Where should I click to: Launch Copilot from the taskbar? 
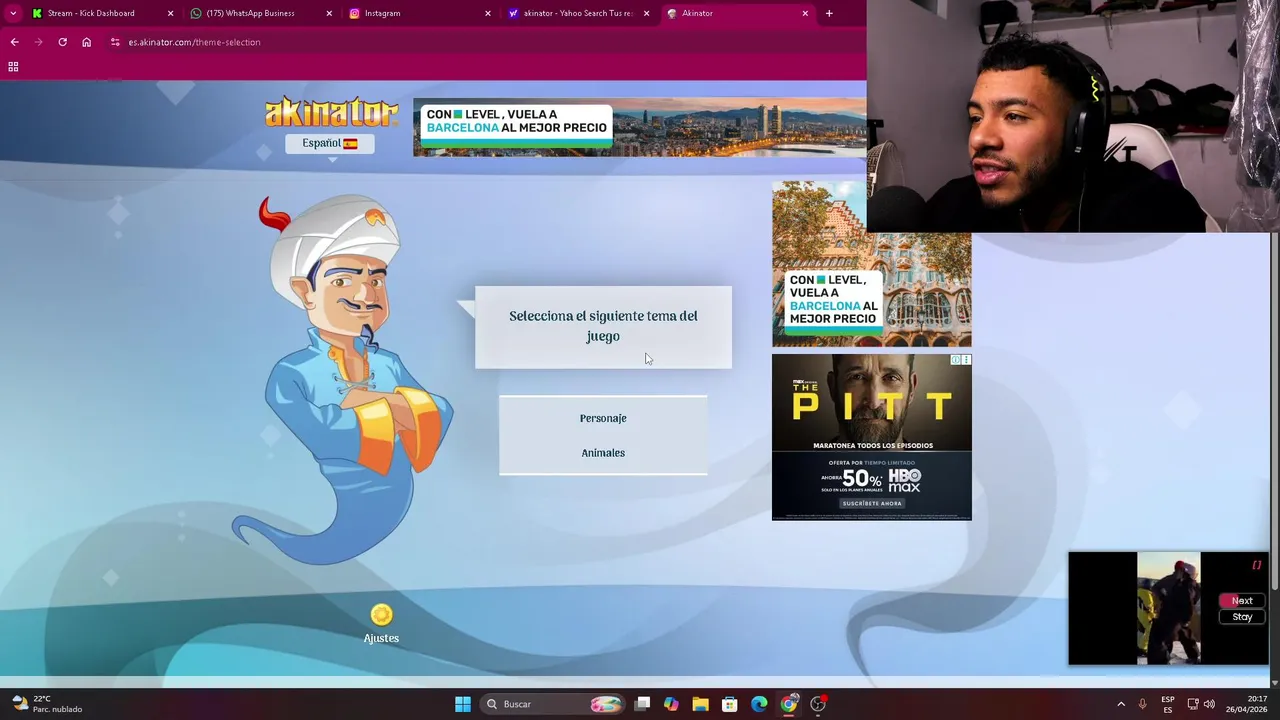point(671,704)
